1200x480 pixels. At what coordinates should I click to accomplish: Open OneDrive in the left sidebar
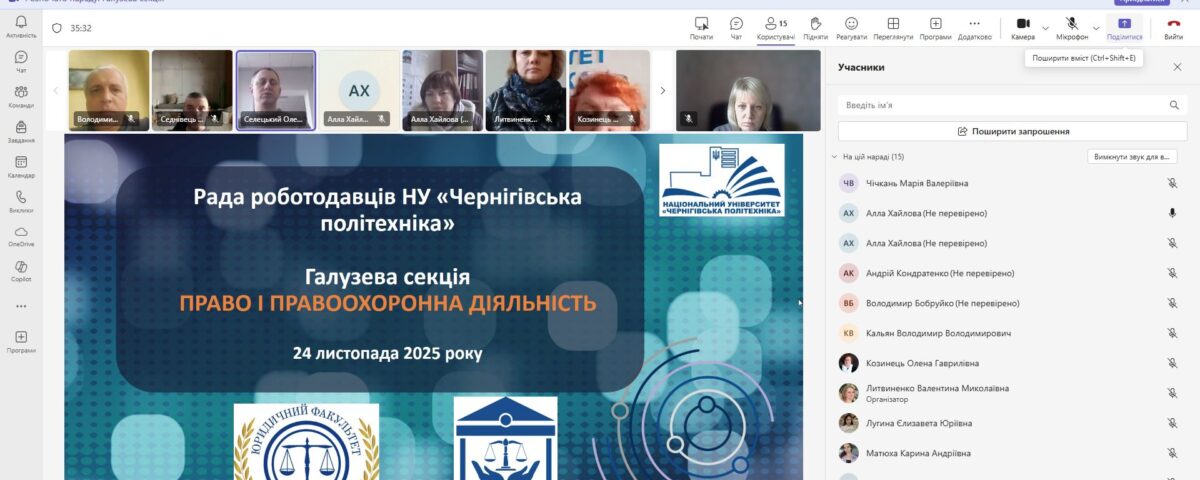21,235
